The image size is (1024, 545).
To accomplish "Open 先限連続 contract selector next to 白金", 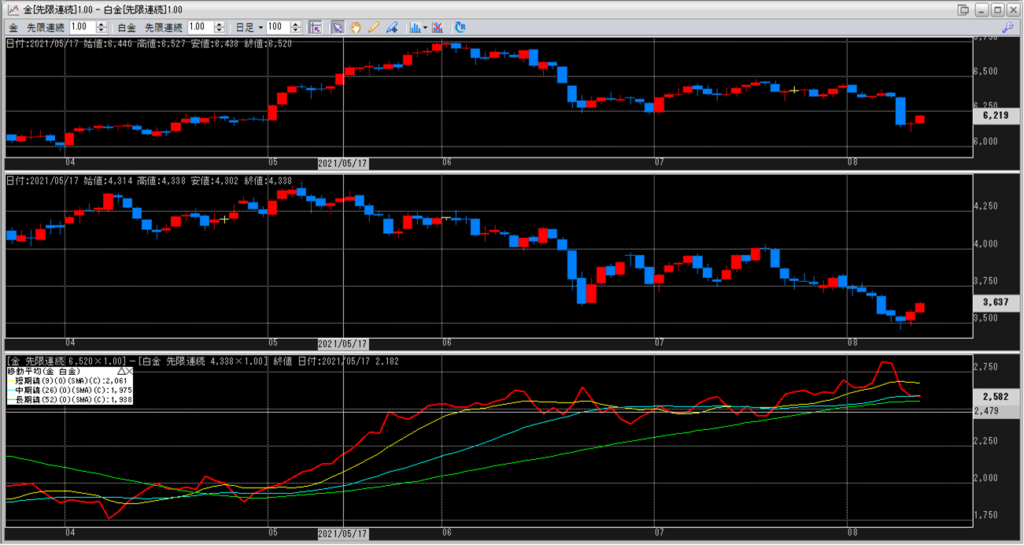I will [x=164, y=26].
